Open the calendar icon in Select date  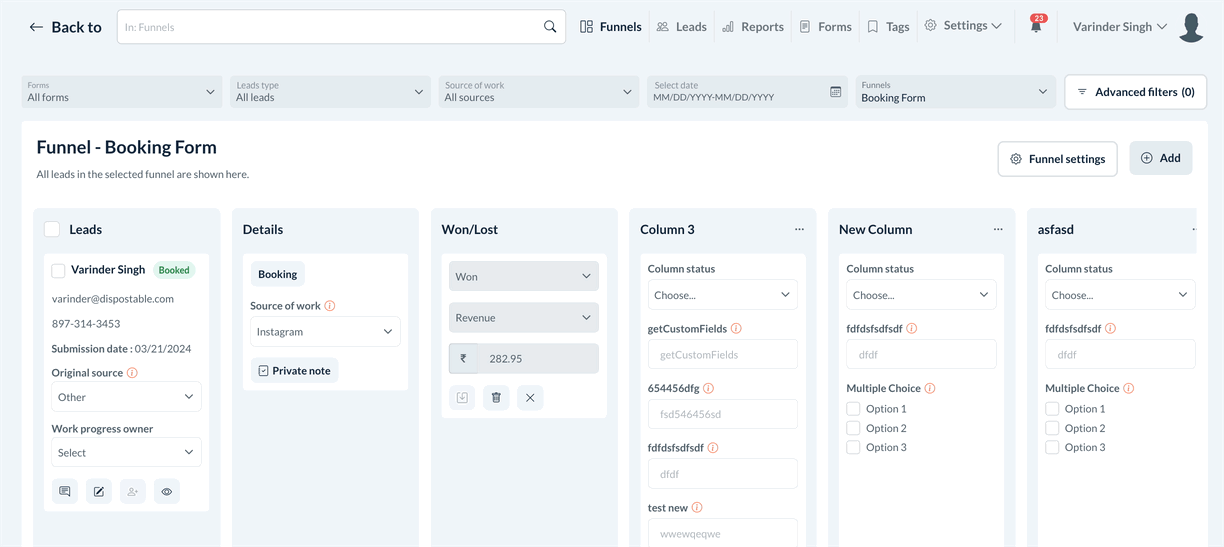(x=836, y=92)
